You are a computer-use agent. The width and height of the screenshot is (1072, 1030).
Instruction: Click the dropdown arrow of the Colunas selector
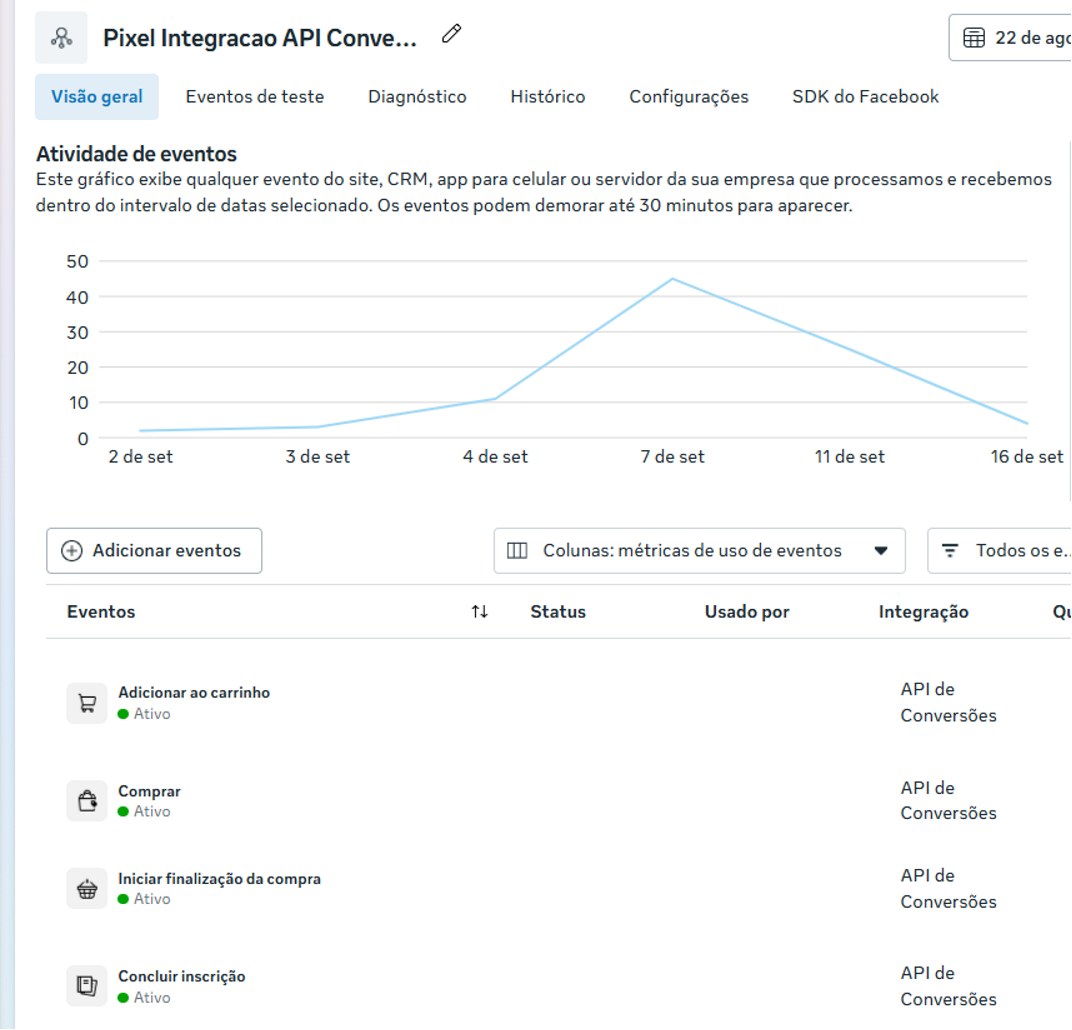coord(881,550)
